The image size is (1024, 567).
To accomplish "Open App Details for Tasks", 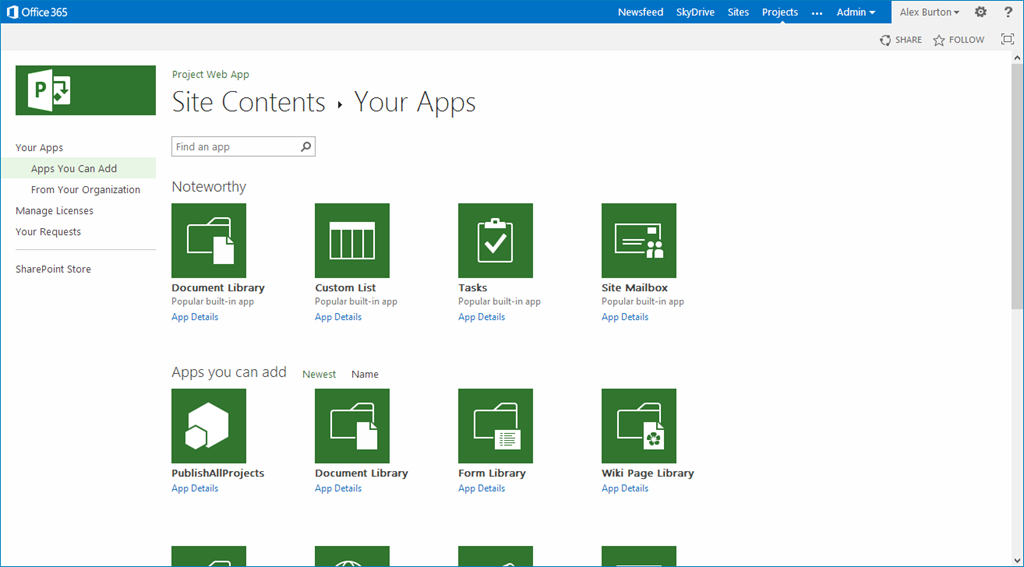I will click(481, 317).
